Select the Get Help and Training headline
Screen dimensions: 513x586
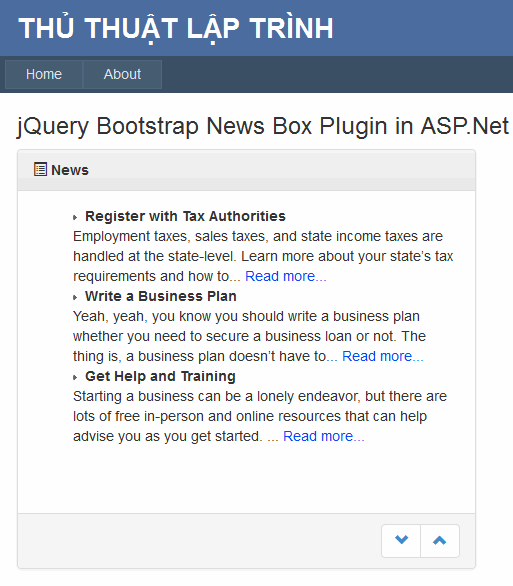point(160,376)
